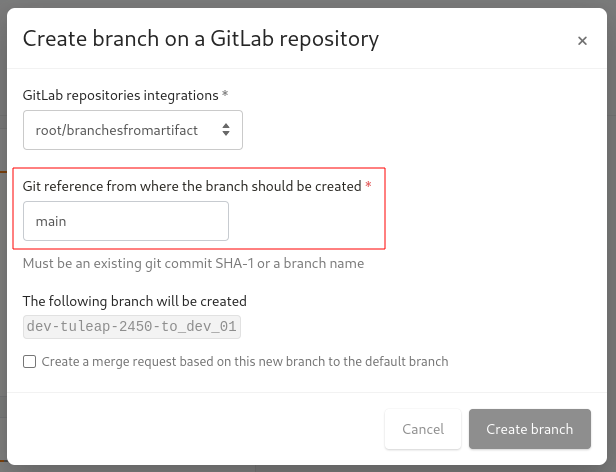Enable the create merge request checkbox
Viewport: 616px width, 472px height.
click(x=29, y=362)
